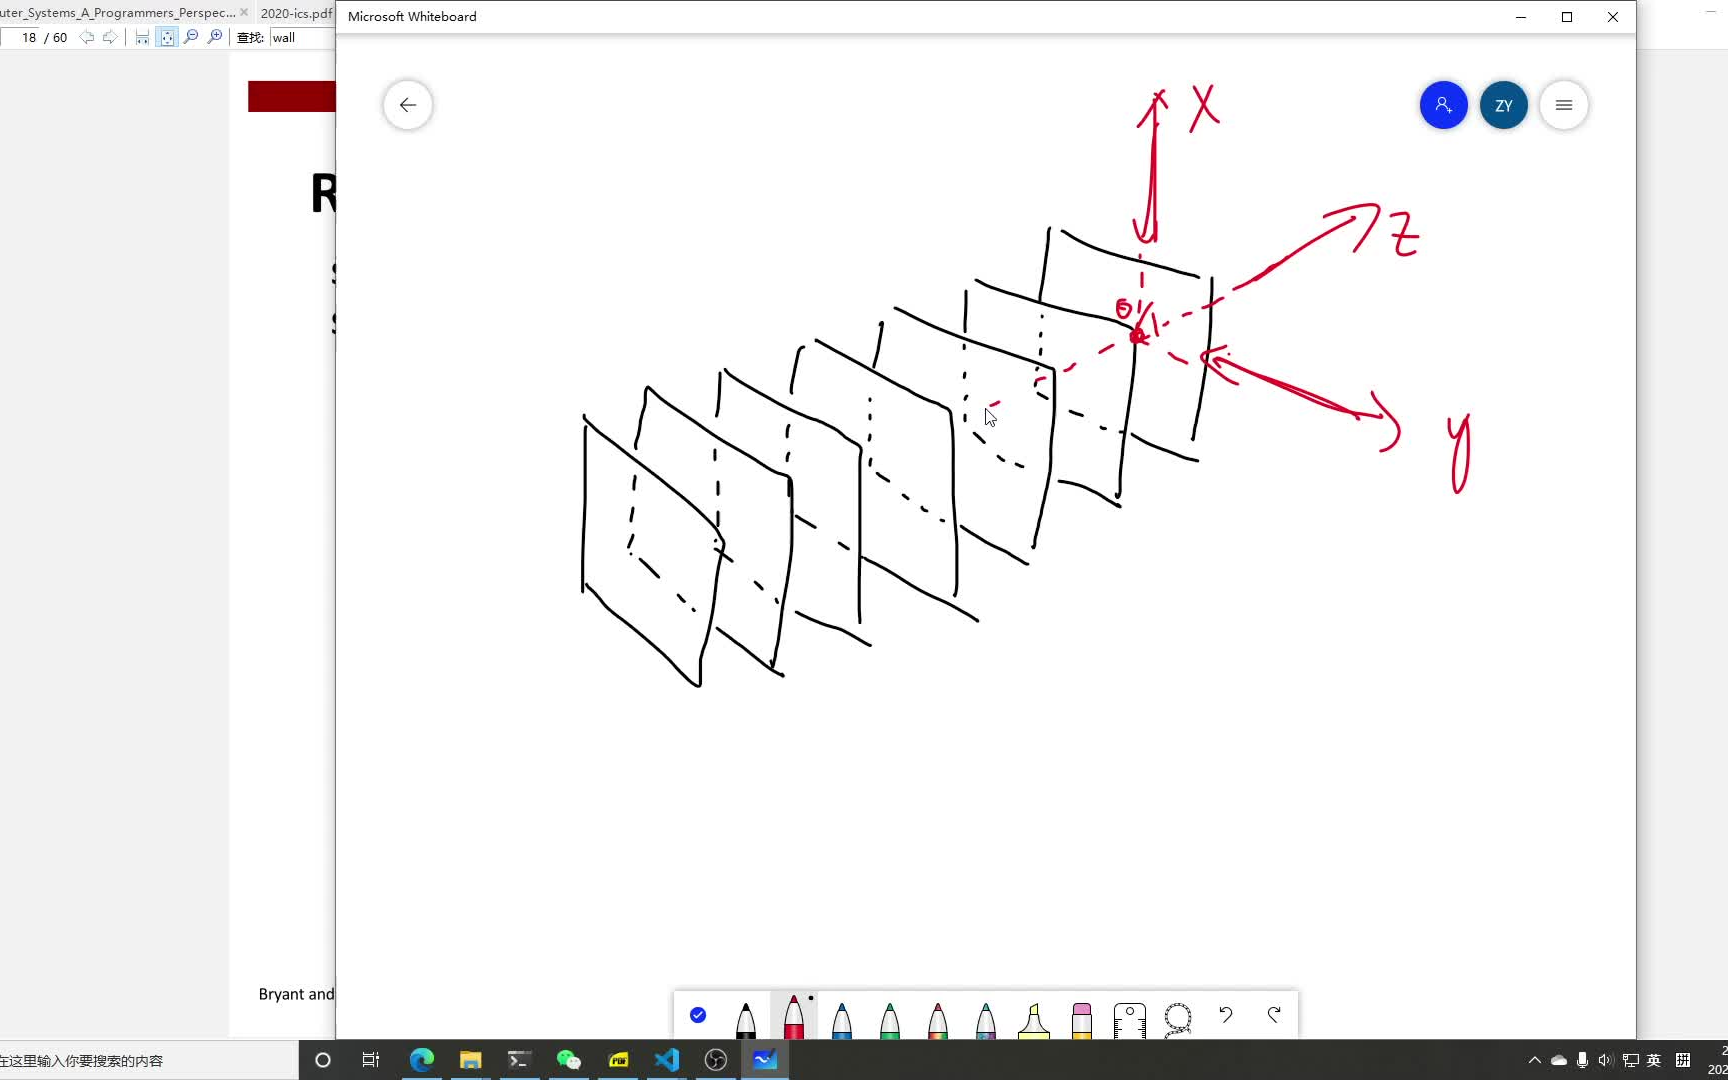Image resolution: width=1728 pixels, height=1080 pixels.
Task: Open the volume control in the tray
Action: click(x=1606, y=1060)
